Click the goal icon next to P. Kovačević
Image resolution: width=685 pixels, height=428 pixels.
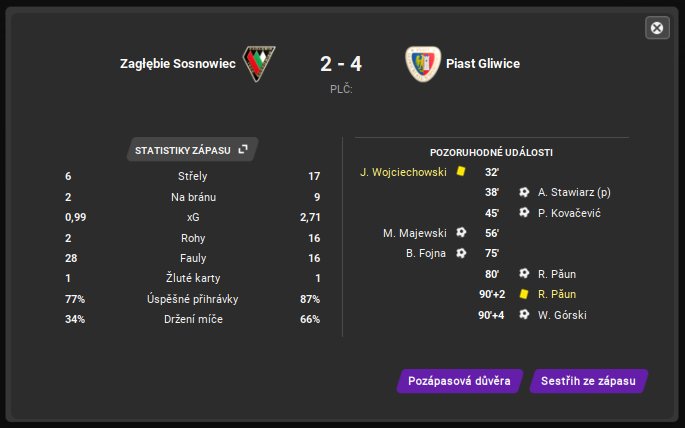click(523, 213)
